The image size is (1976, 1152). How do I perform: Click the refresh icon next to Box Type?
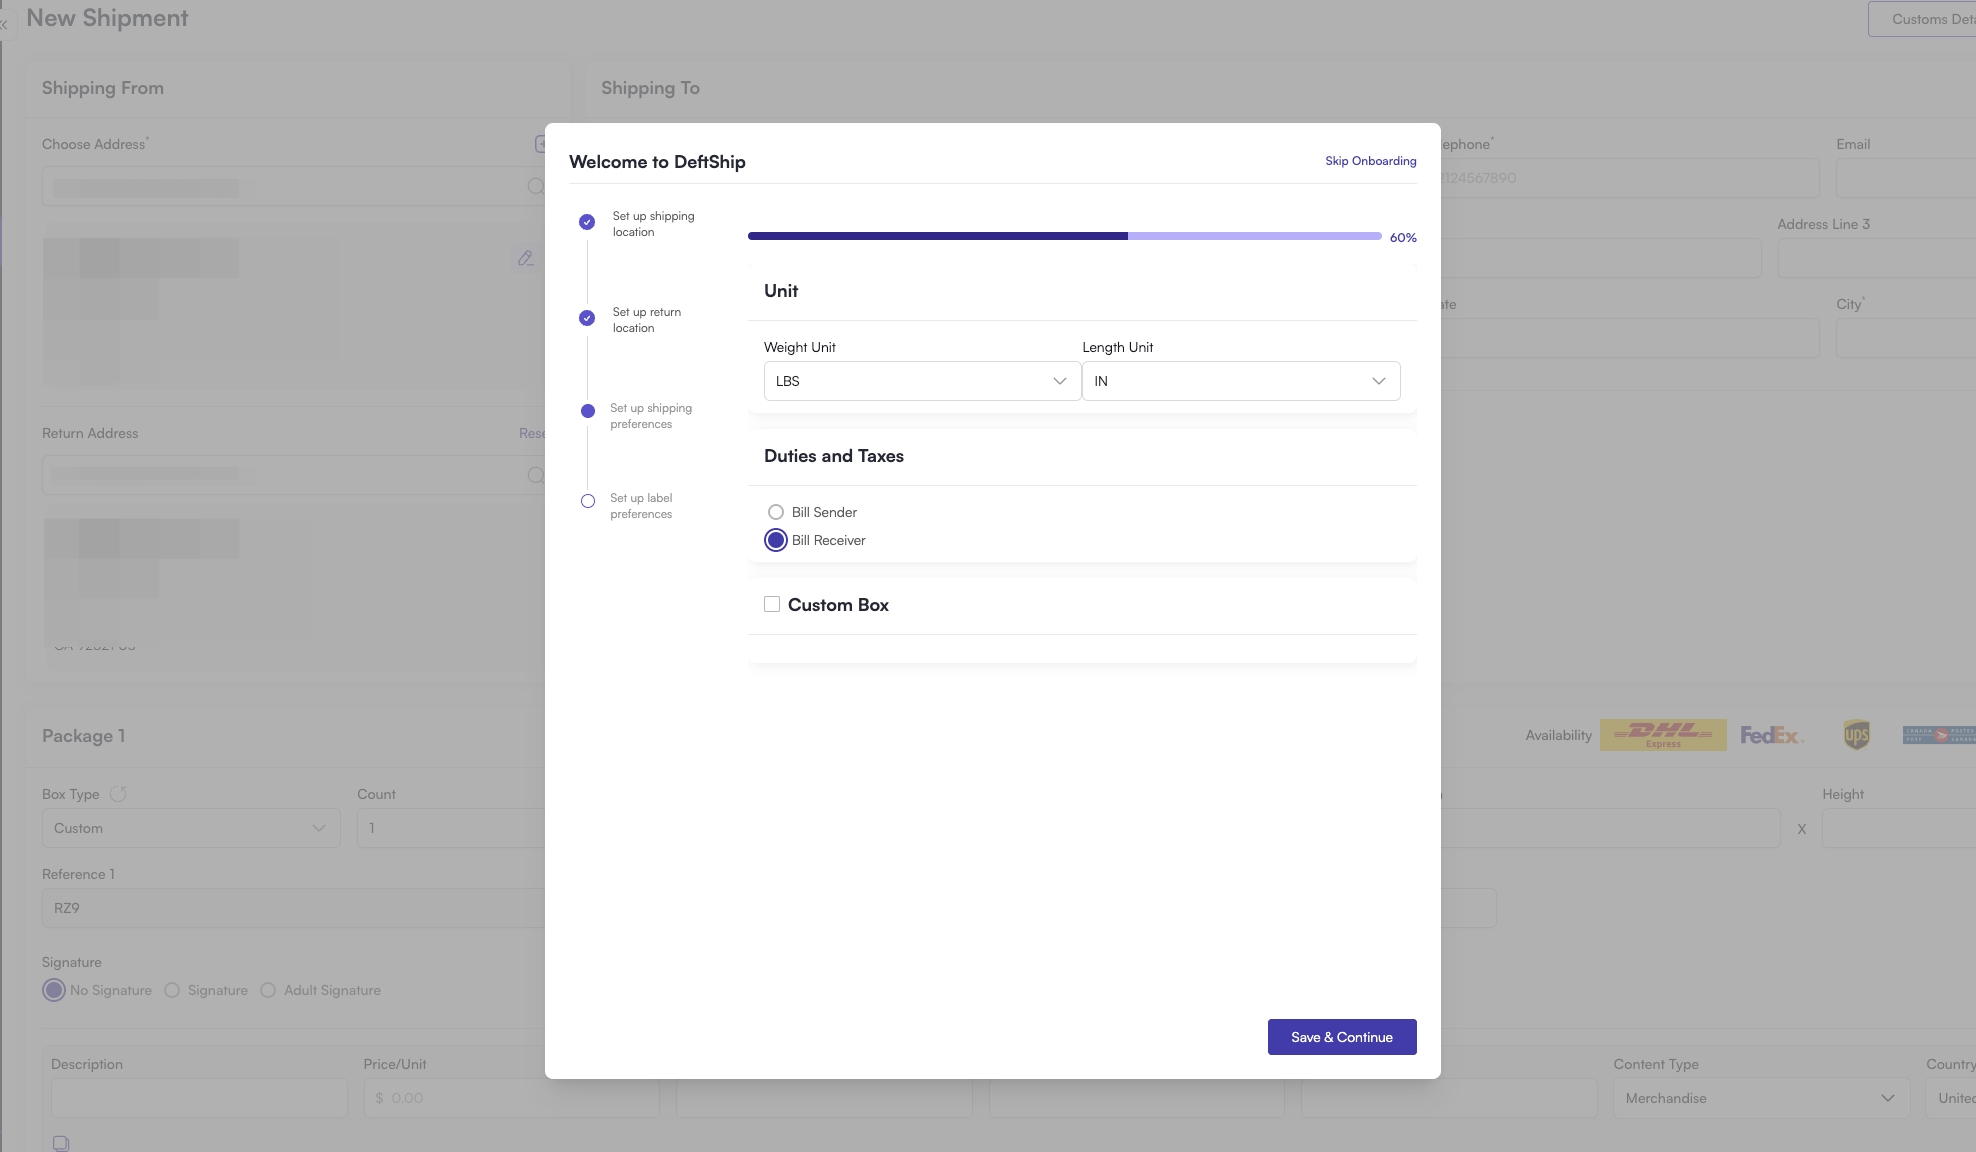pyautogui.click(x=118, y=794)
